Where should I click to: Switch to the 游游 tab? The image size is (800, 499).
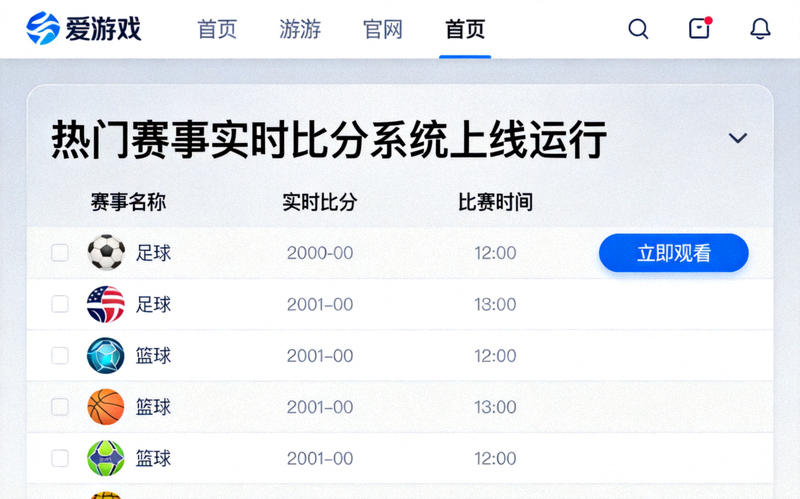click(x=300, y=29)
